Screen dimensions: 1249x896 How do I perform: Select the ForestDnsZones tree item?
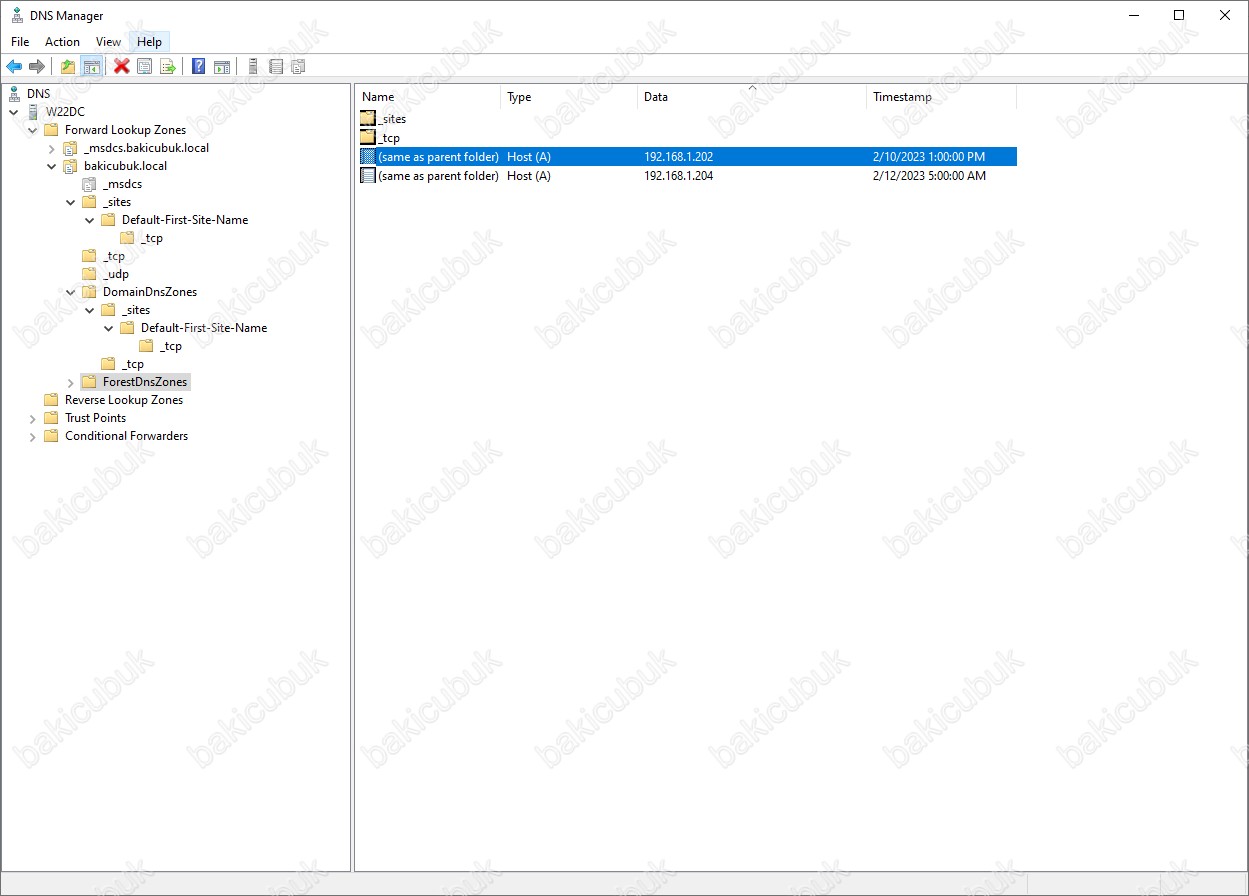145,382
